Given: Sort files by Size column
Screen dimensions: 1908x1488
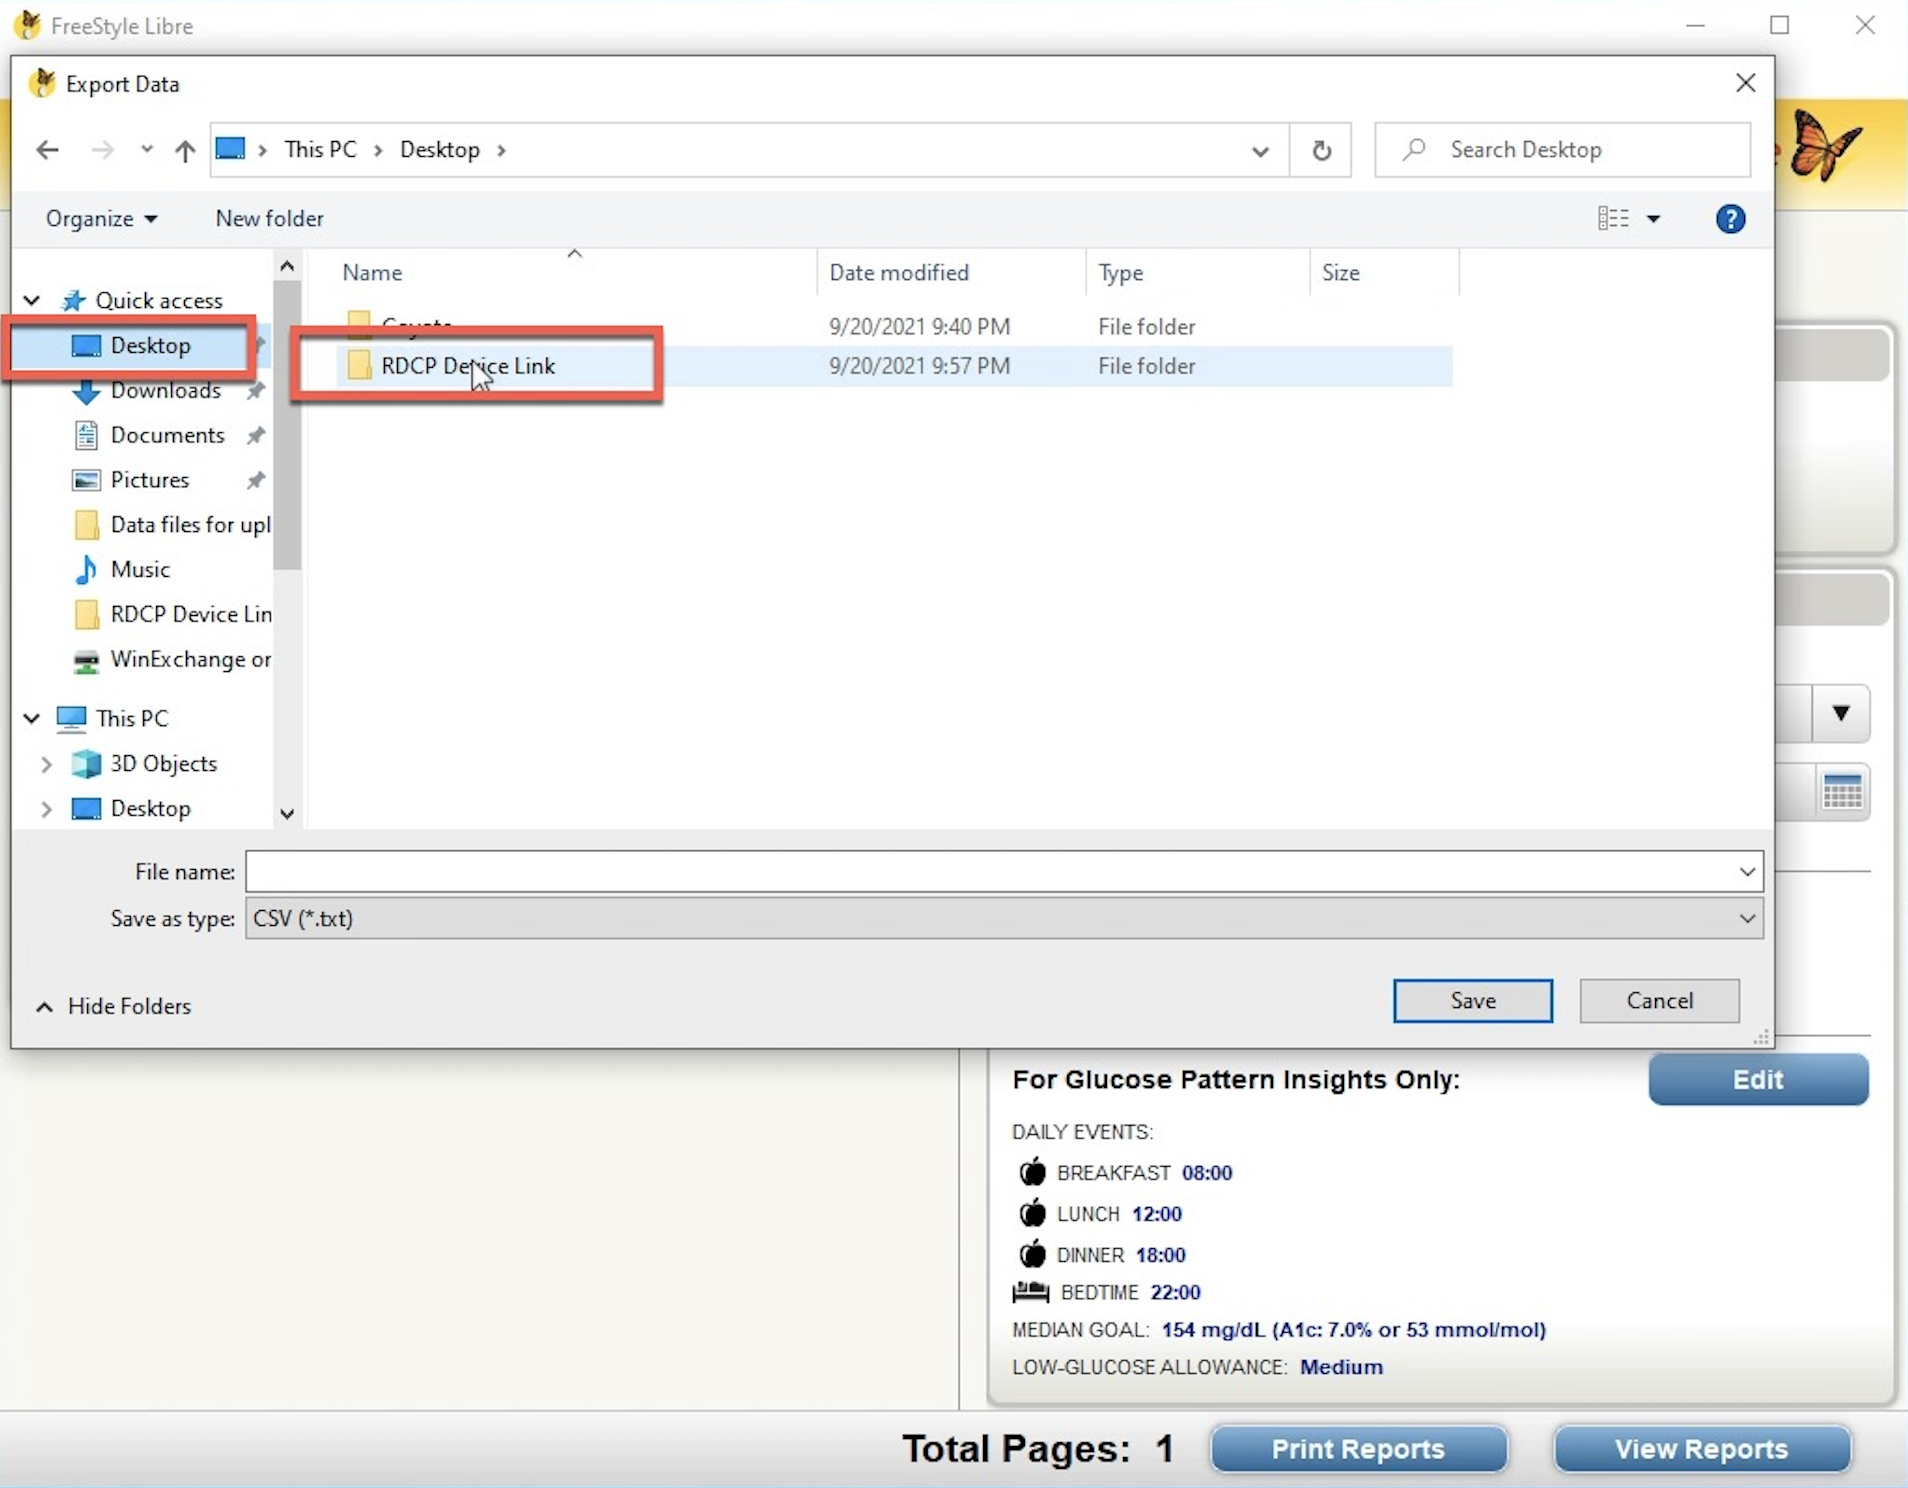Looking at the screenshot, I should (x=1340, y=272).
